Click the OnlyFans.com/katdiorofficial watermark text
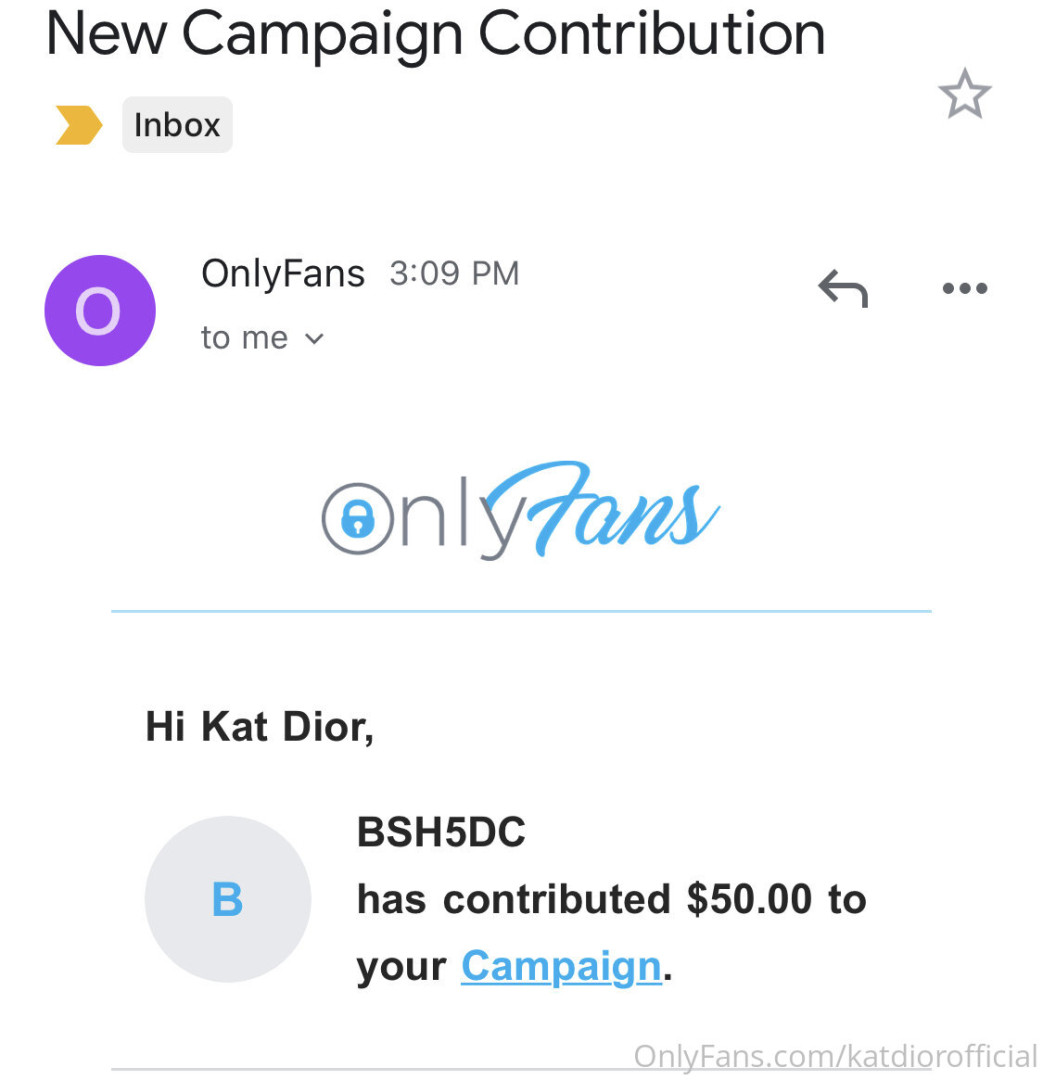Viewport: 1043px width, 1080px height. 835,1056
